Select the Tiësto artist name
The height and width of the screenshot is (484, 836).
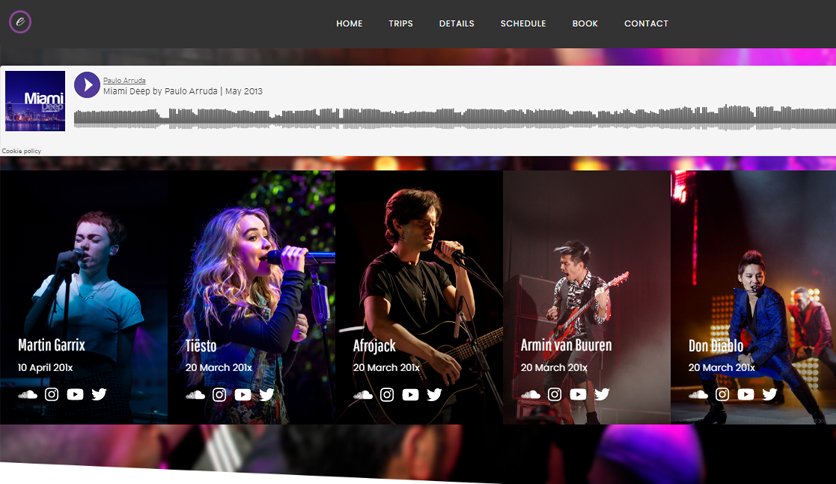201,345
